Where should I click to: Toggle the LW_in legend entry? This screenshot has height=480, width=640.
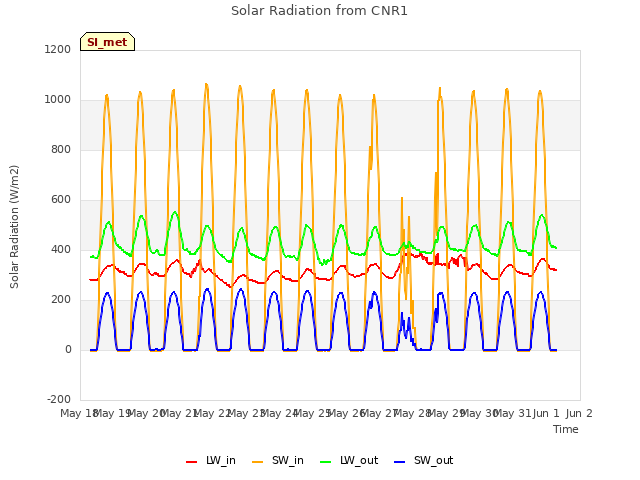pyautogui.click(x=211, y=461)
